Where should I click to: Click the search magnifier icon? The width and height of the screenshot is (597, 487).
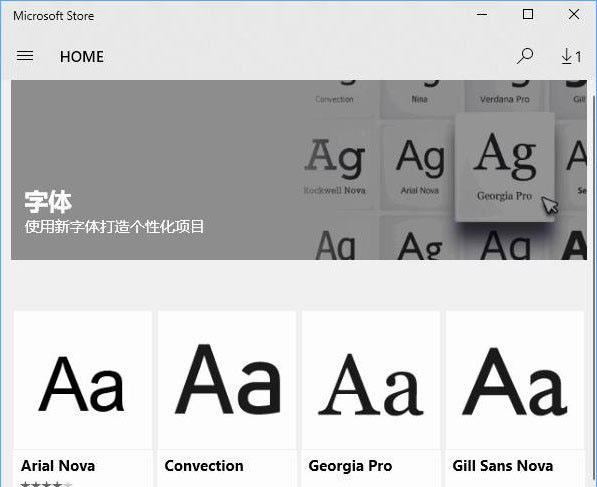pyautogui.click(x=525, y=56)
